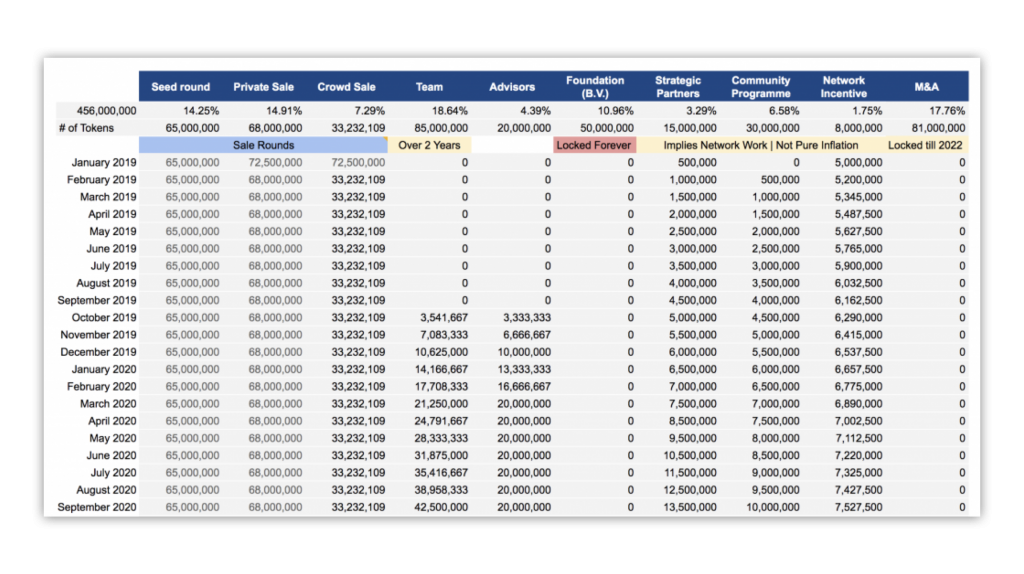
Task: Click the team value 17,708,333
Action: tap(441, 387)
